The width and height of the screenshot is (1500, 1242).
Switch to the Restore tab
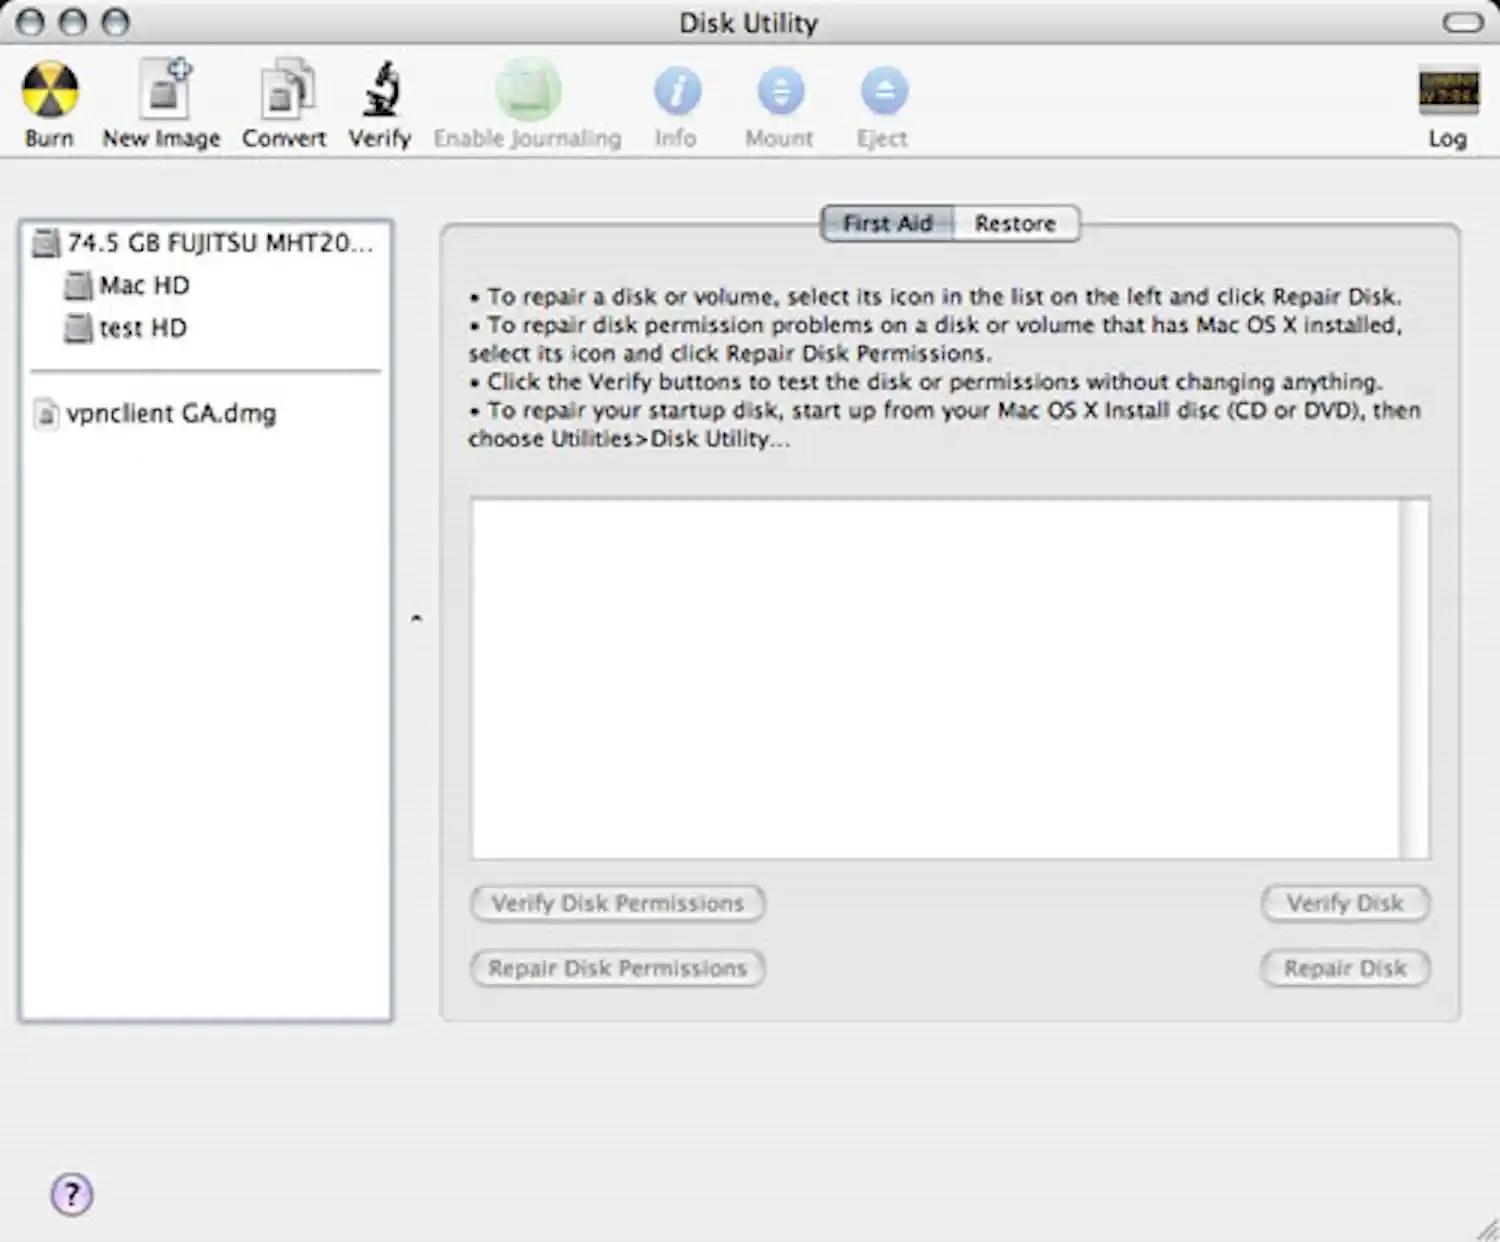(1014, 223)
